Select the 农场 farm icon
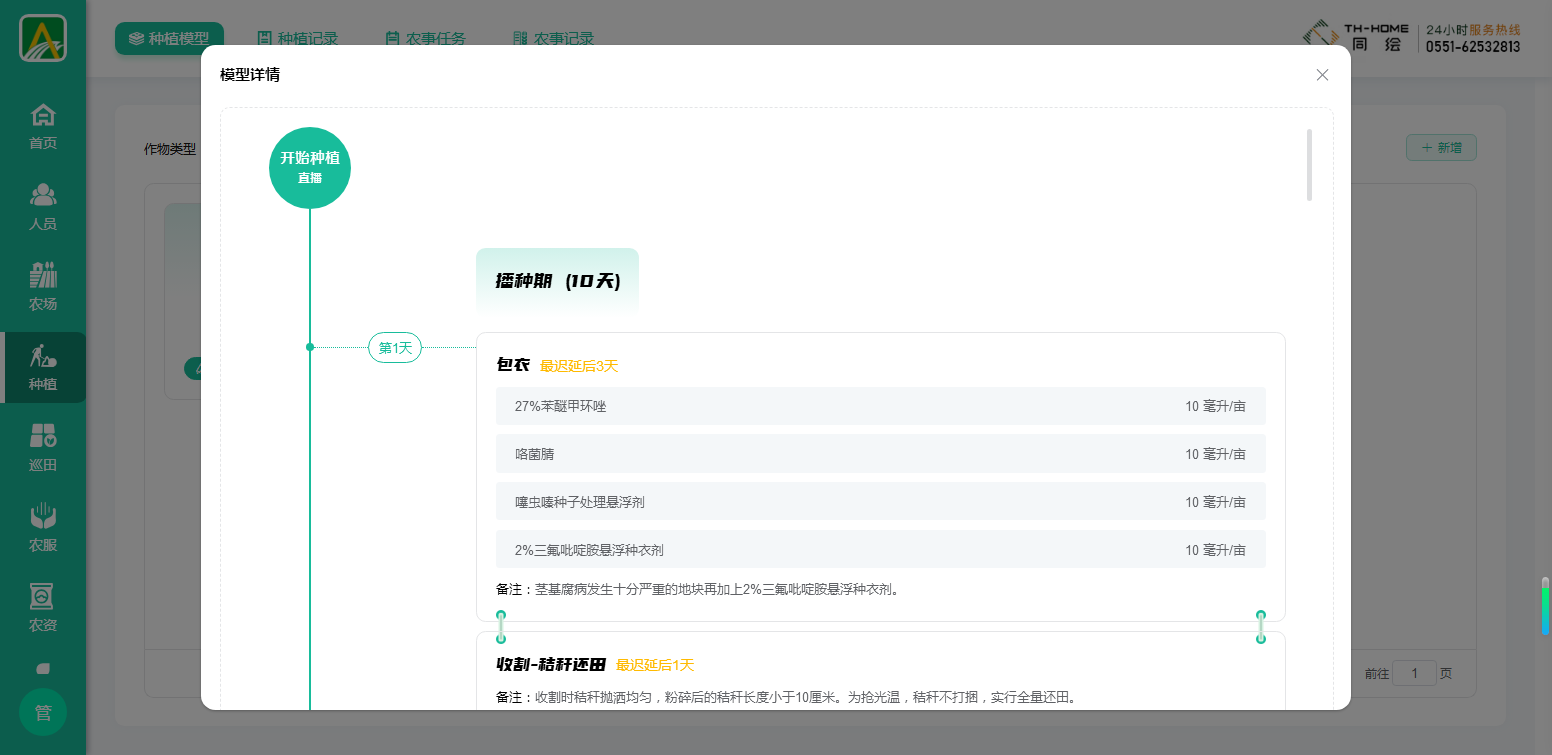1552x755 pixels. pyautogui.click(x=43, y=276)
